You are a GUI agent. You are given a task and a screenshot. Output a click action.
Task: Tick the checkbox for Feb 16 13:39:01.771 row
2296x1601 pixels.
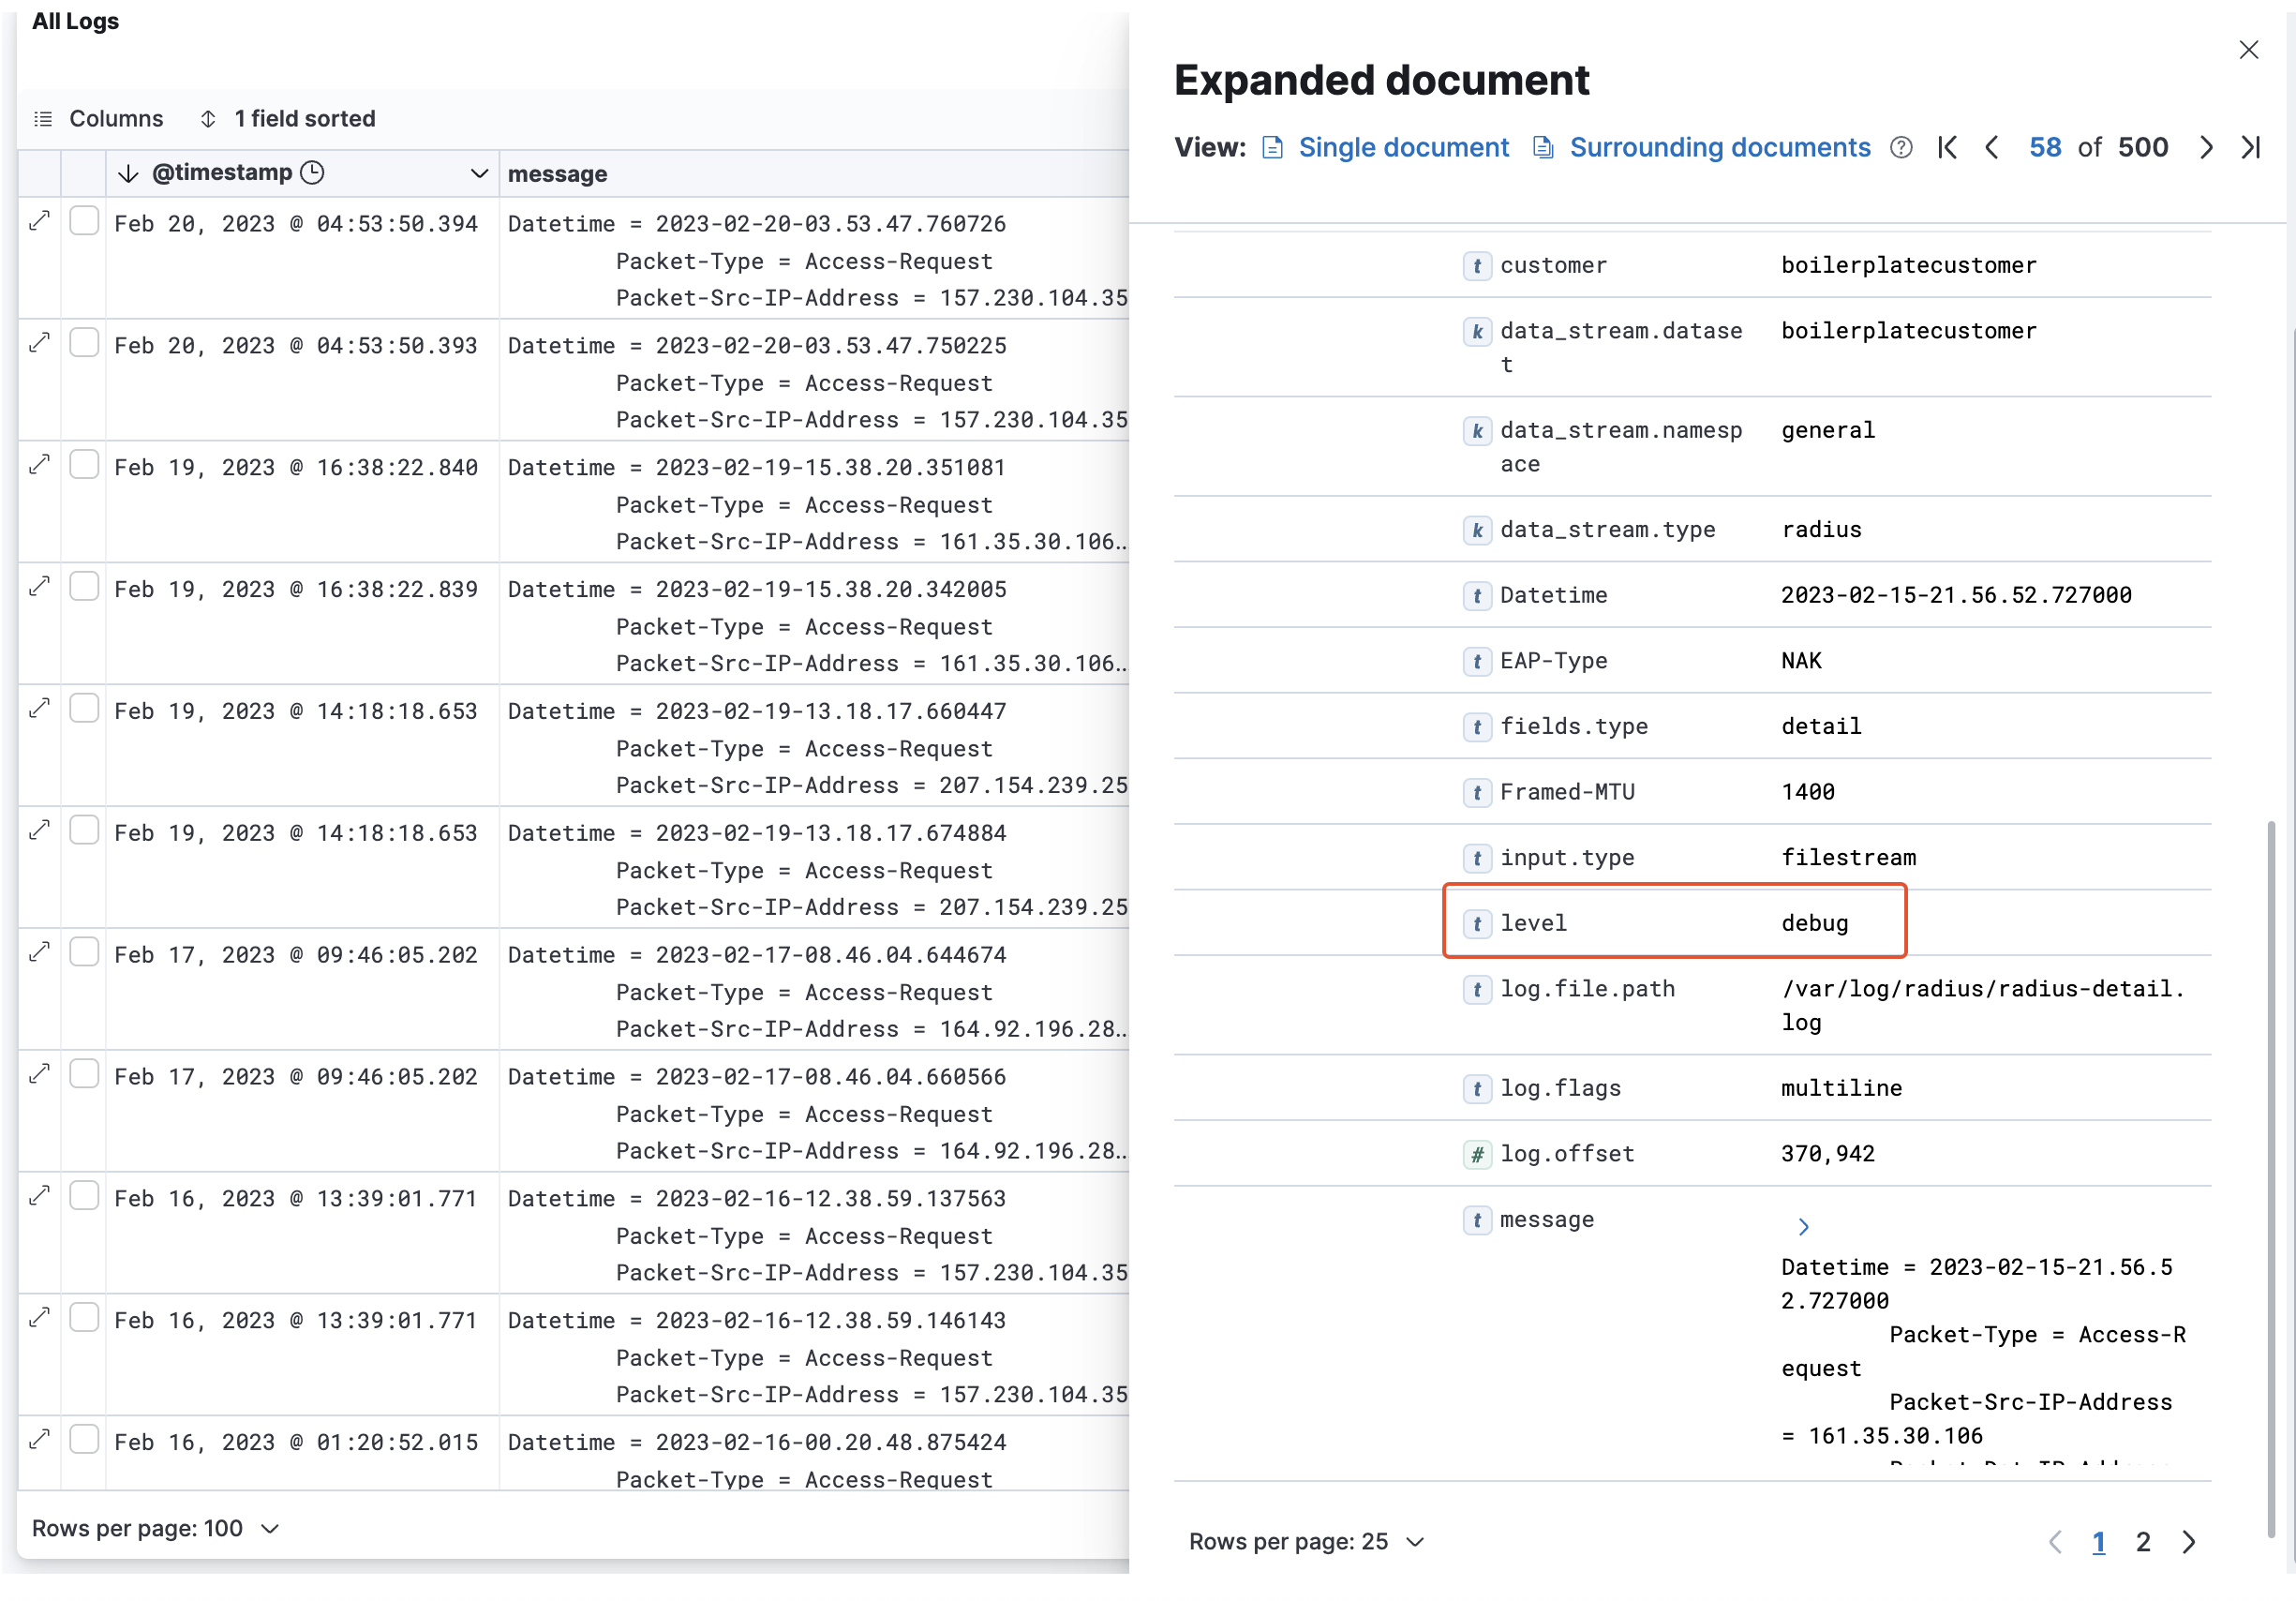84,1196
